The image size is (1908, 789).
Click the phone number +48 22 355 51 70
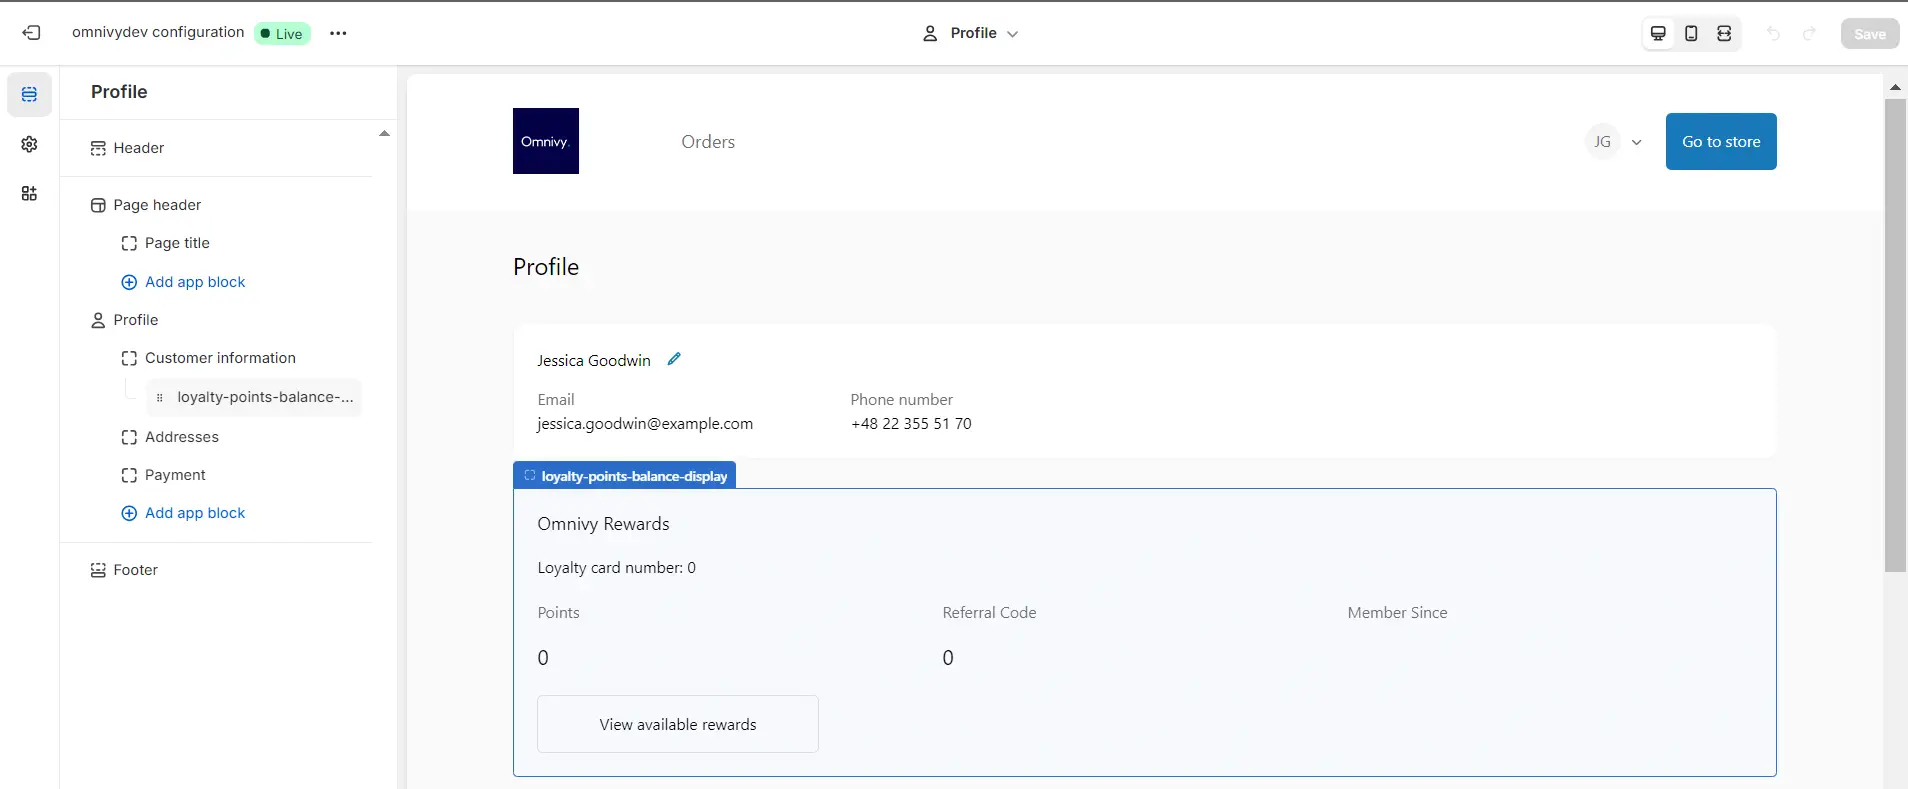coord(911,424)
